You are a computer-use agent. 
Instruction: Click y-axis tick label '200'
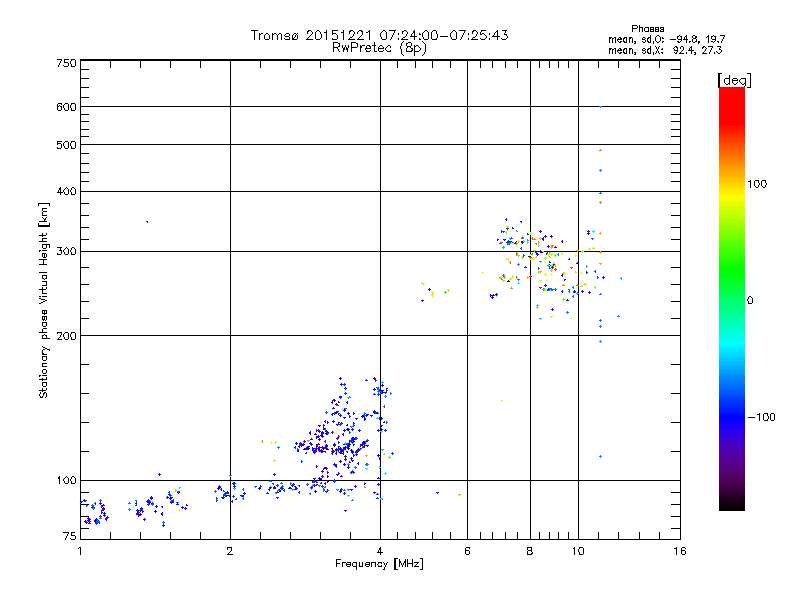(x=66, y=336)
